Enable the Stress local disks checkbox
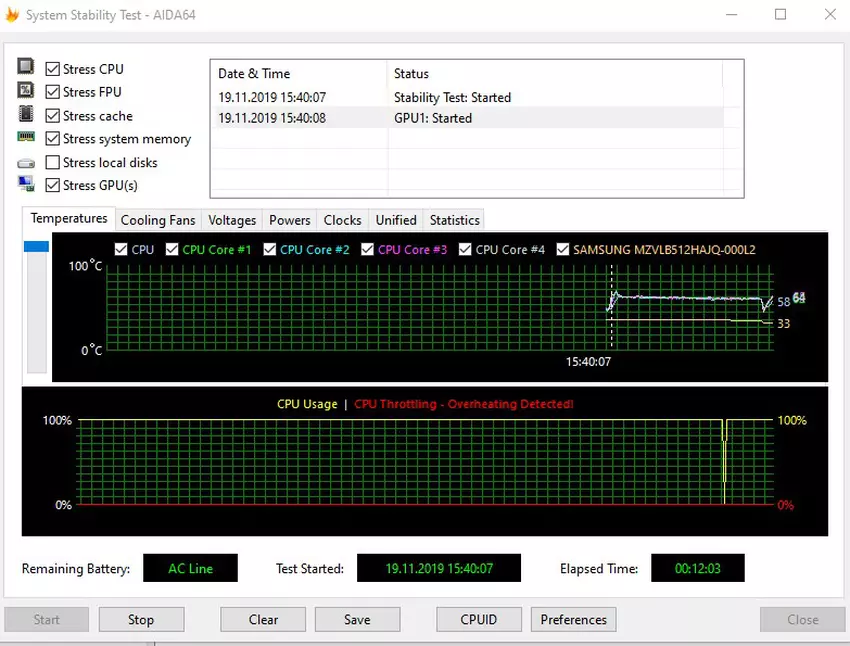Viewport: 850px width, 646px height. tap(53, 162)
